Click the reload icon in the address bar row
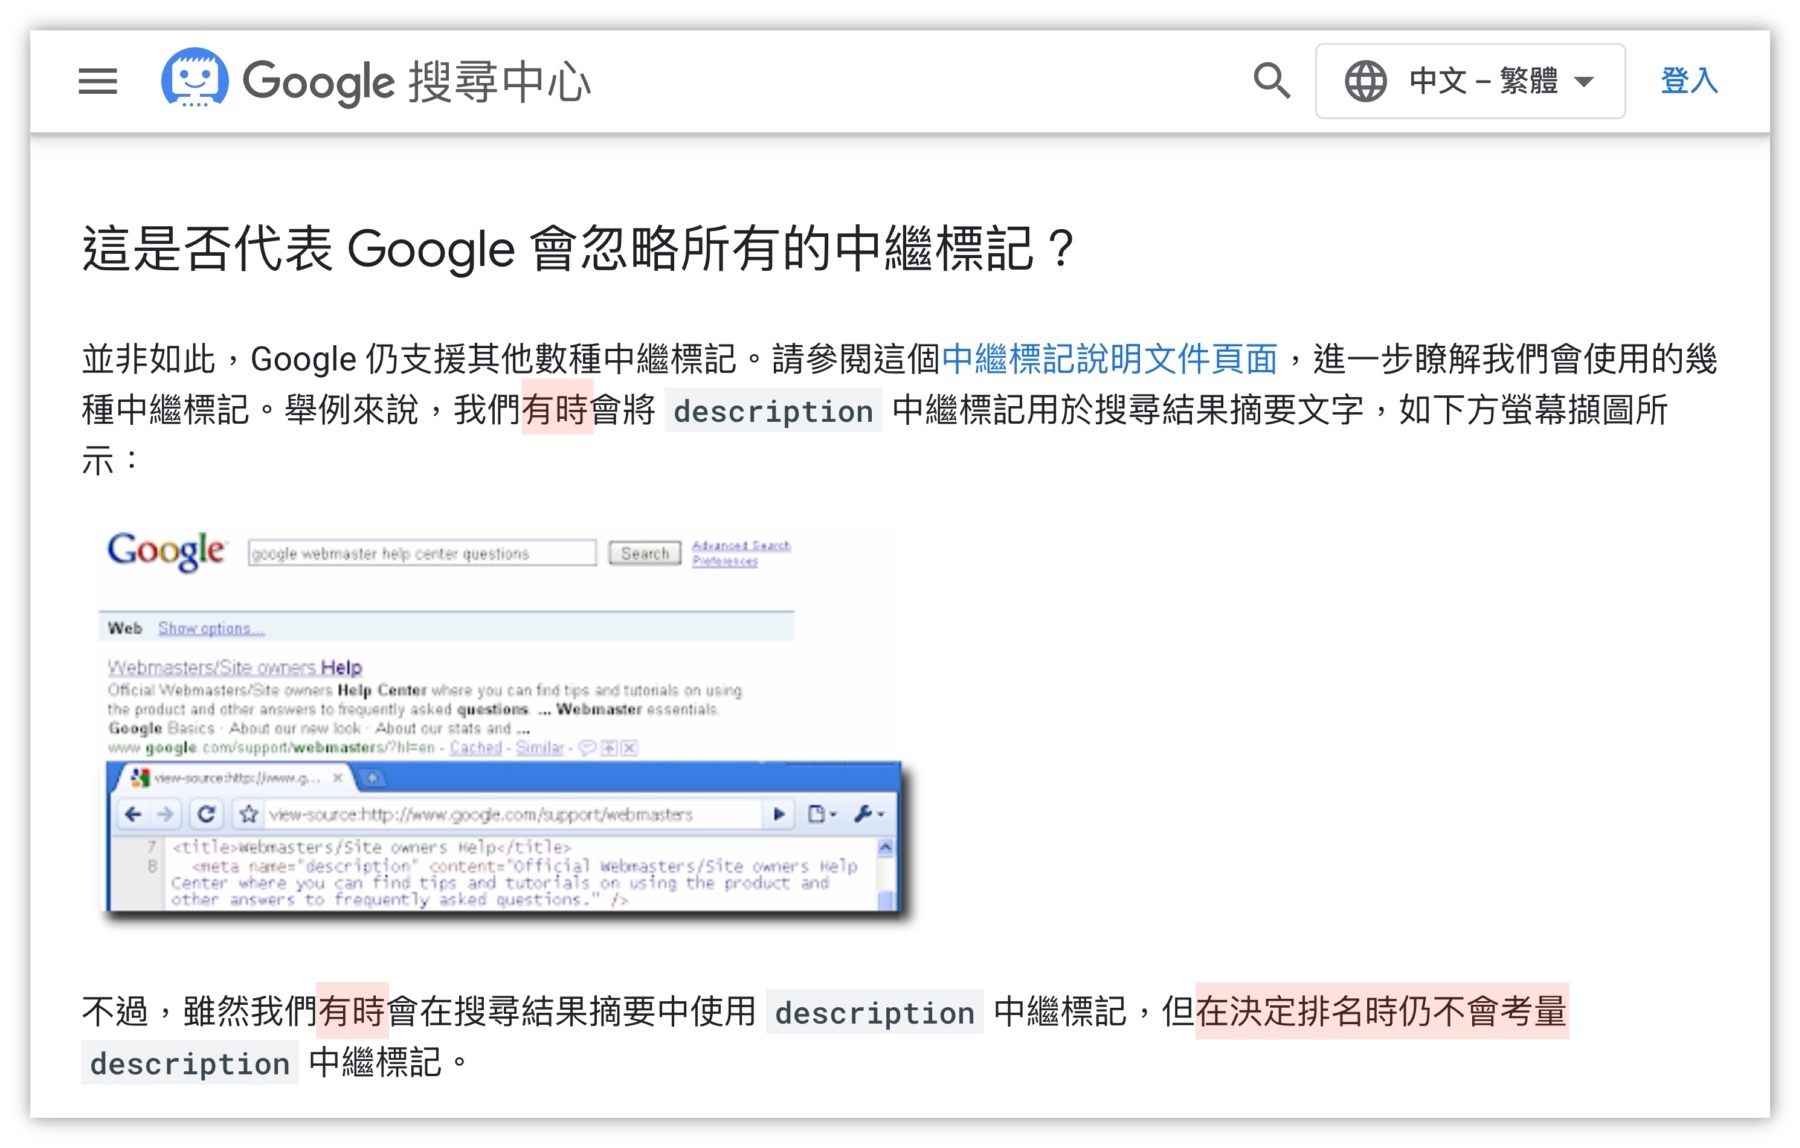Screen dimensions: 1800x1148 pyautogui.click(x=207, y=813)
